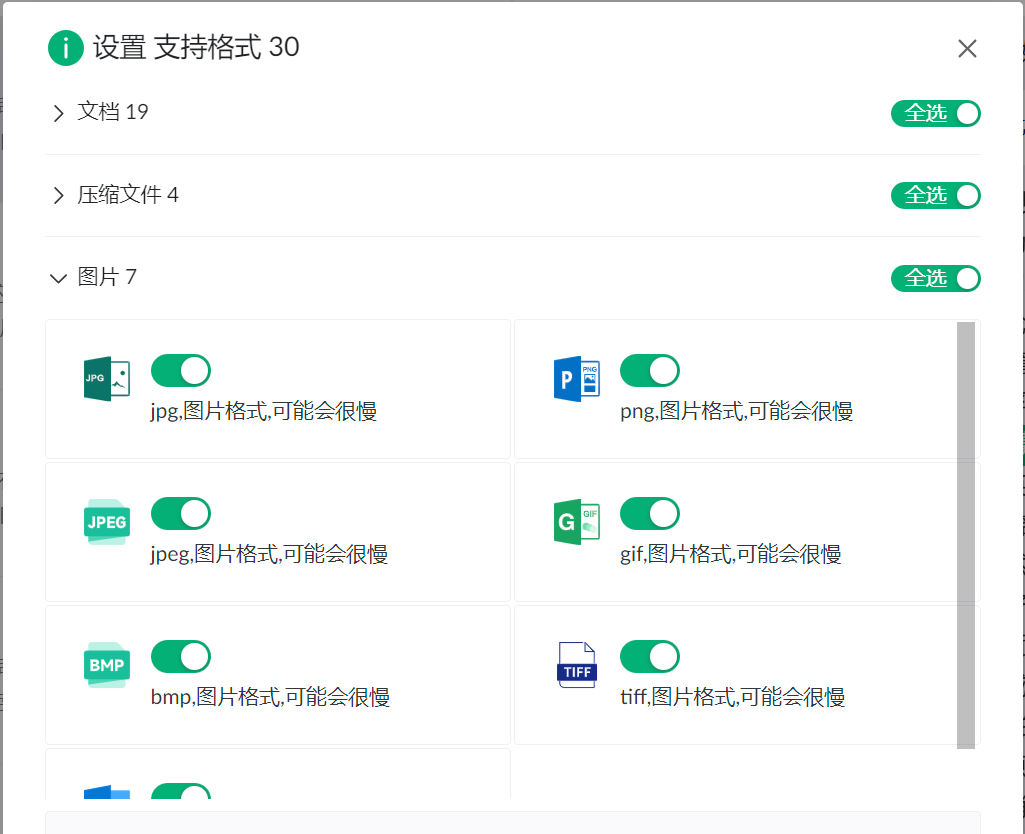
Task: Disable the jpg format toggle
Action: [181, 371]
